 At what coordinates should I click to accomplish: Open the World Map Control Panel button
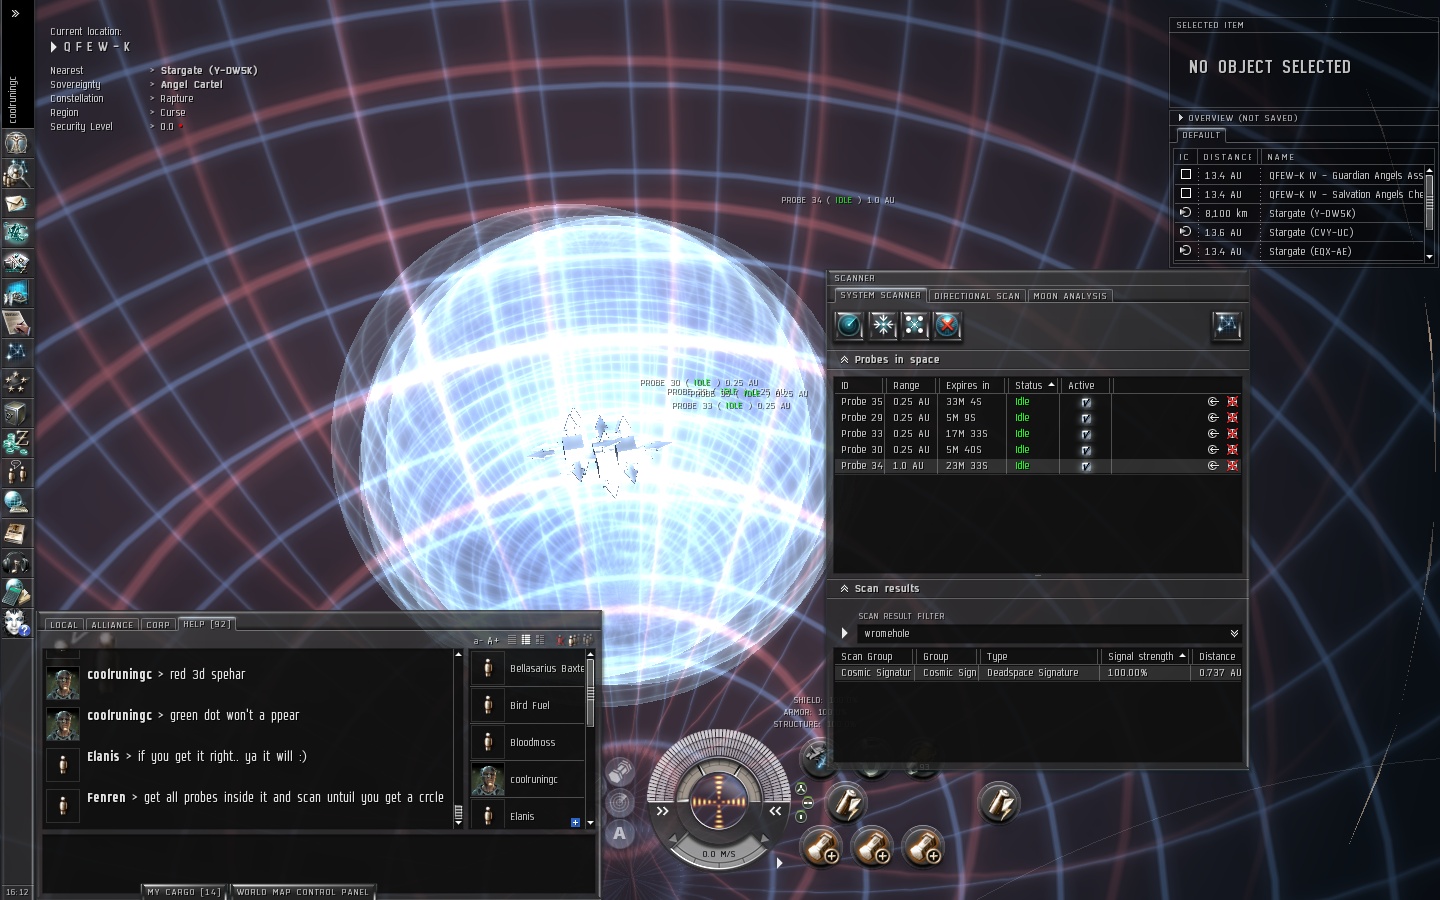click(303, 892)
